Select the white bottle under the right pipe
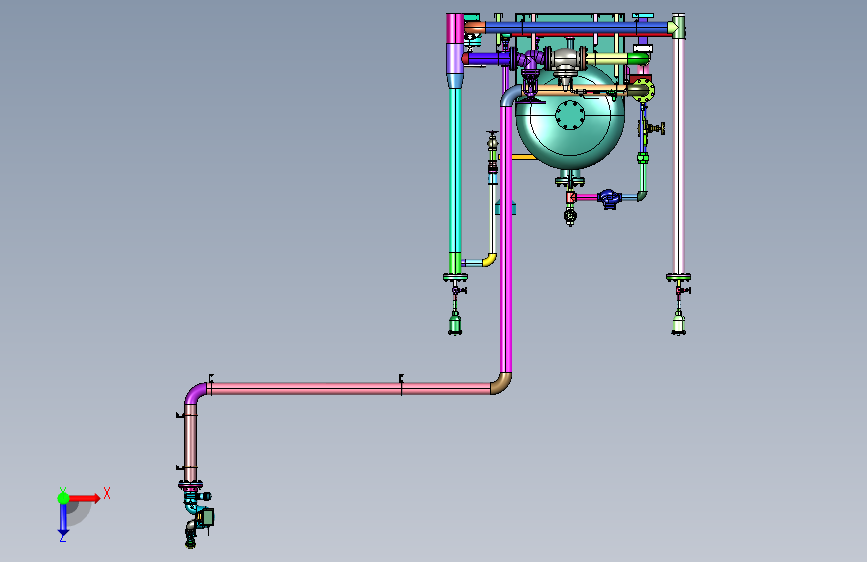Screen dimensions: 867x562 (x=678, y=322)
